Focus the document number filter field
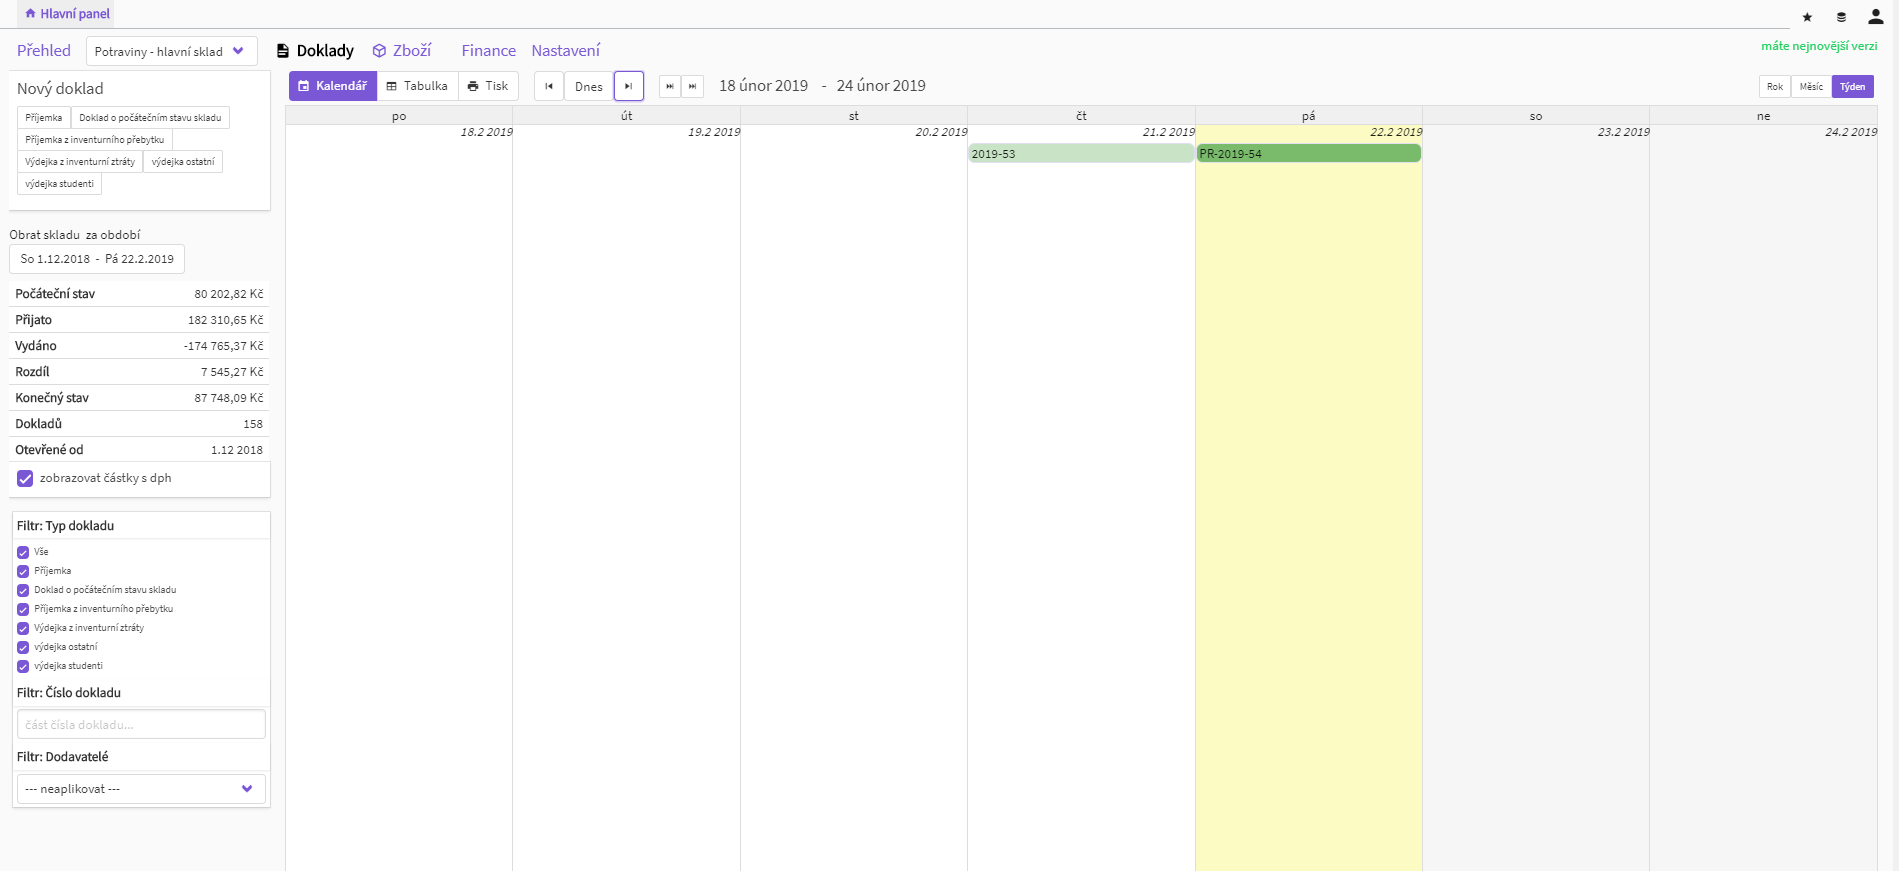Image resolution: width=1899 pixels, height=871 pixels. pyautogui.click(x=141, y=725)
